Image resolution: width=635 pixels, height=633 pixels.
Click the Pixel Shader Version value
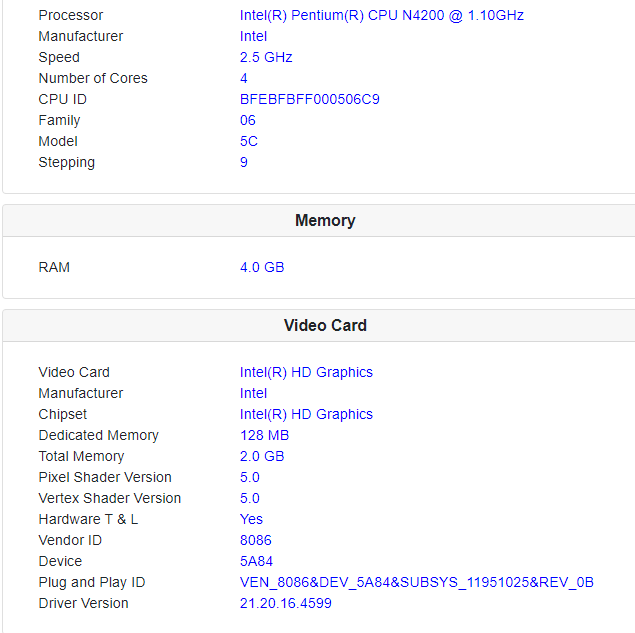tap(250, 477)
